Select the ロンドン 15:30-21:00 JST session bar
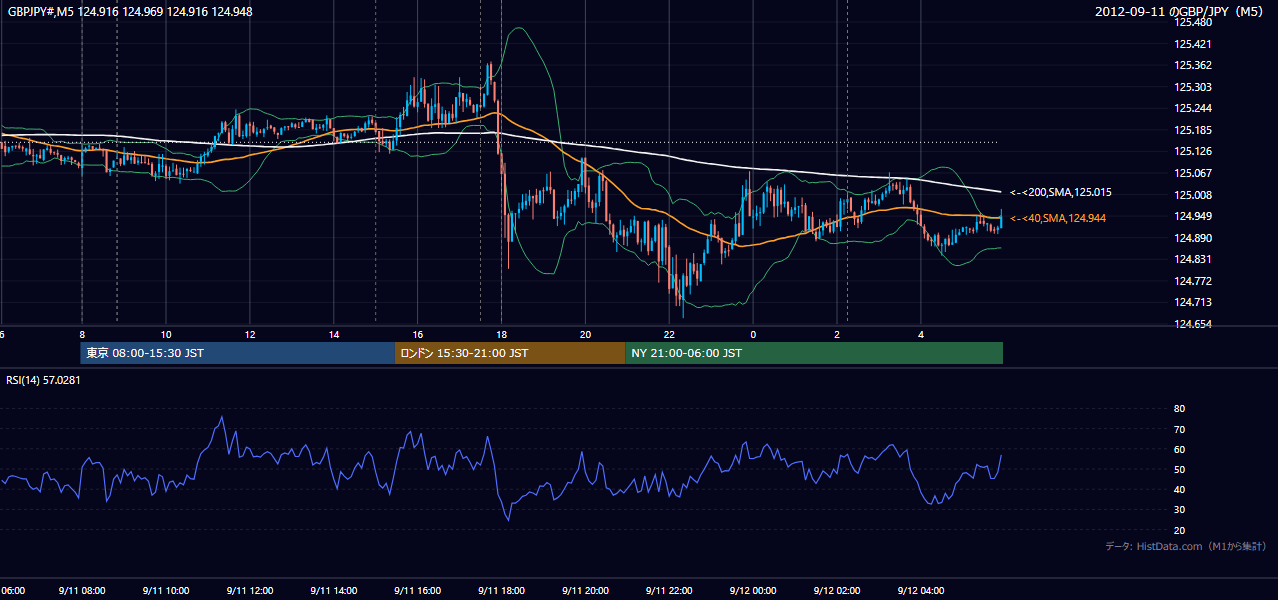The image size is (1278, 600). 510,353
